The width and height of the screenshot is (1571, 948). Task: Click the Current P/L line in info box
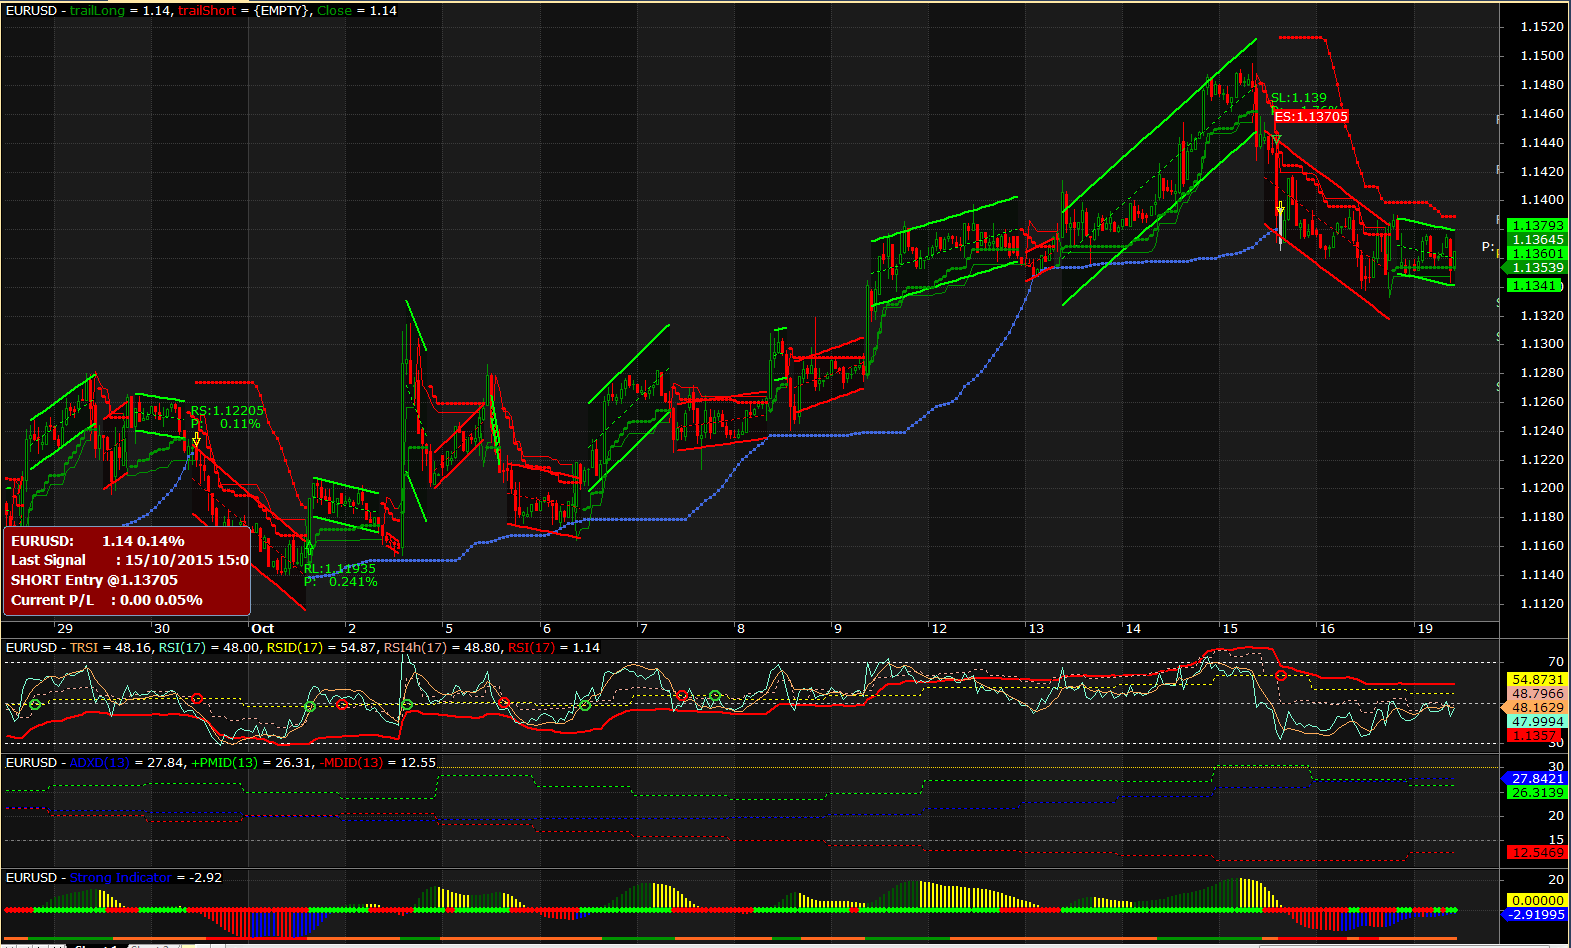pos(107,600)
